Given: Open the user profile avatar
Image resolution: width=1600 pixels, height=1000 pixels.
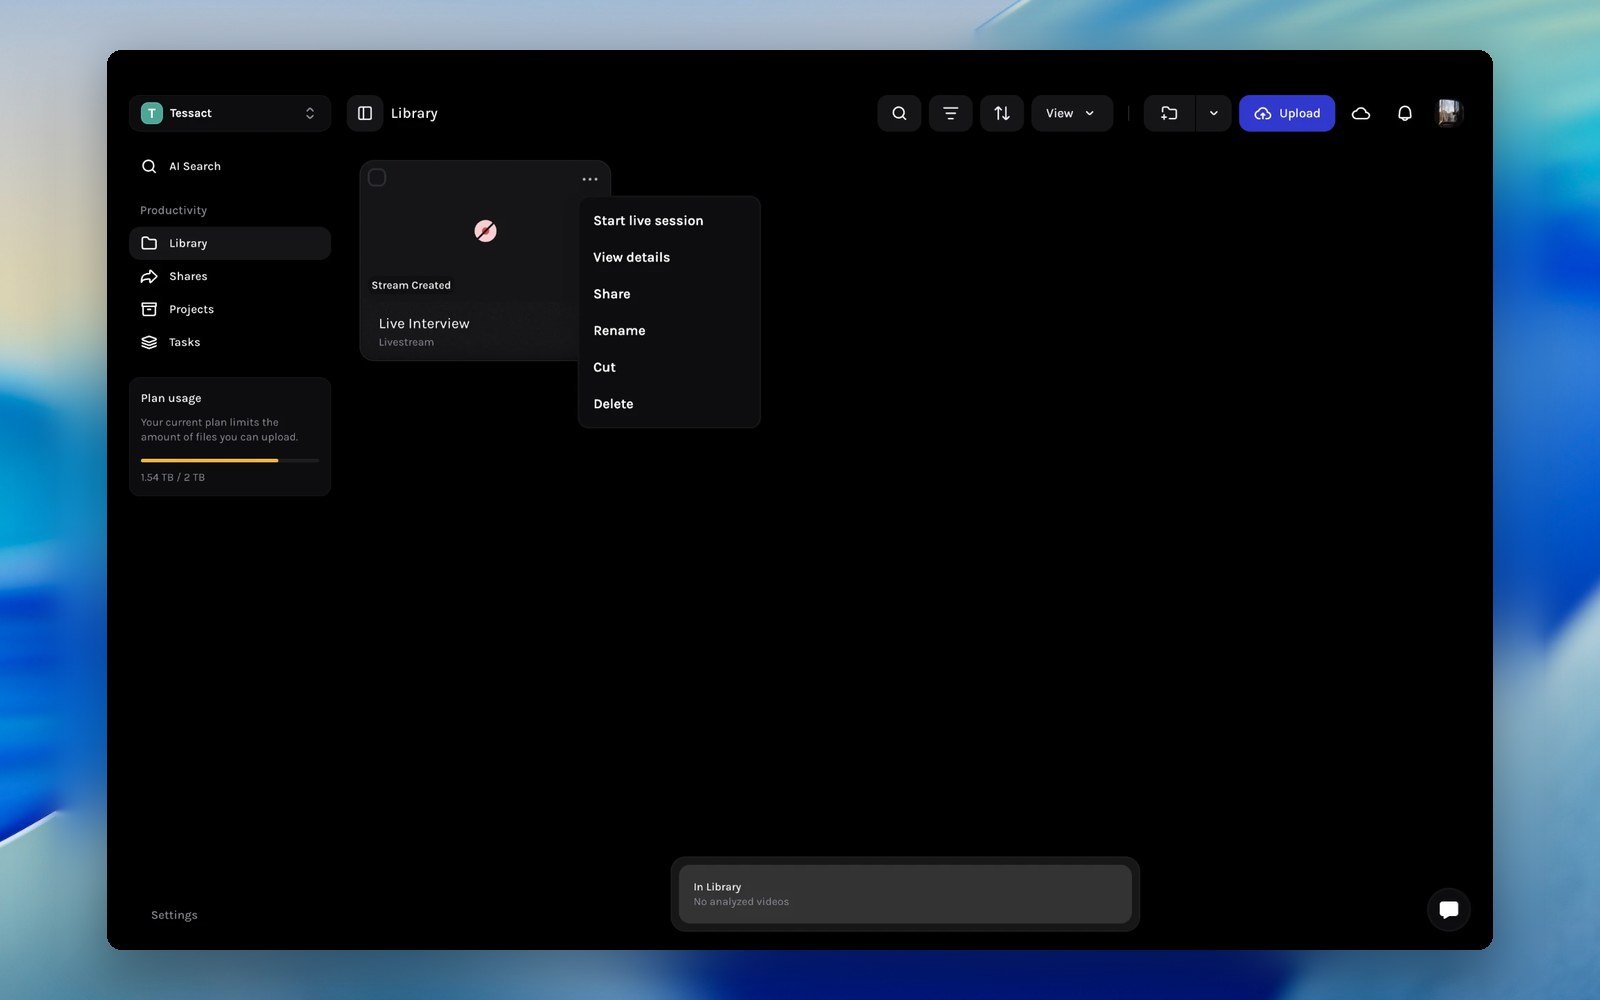Looking at the screenshot, I should [x=1449, y=113].
